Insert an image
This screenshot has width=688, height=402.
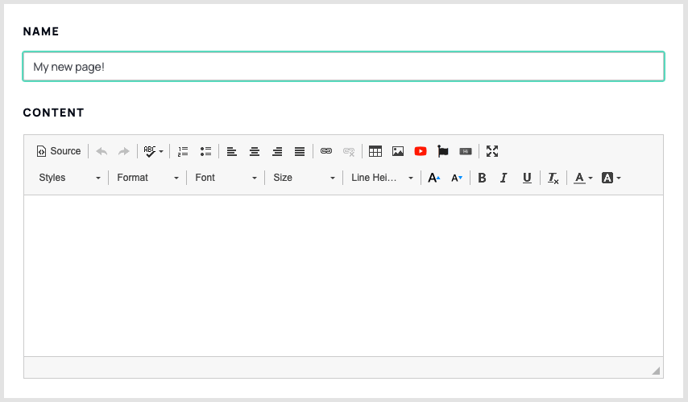tap(398, 151)
